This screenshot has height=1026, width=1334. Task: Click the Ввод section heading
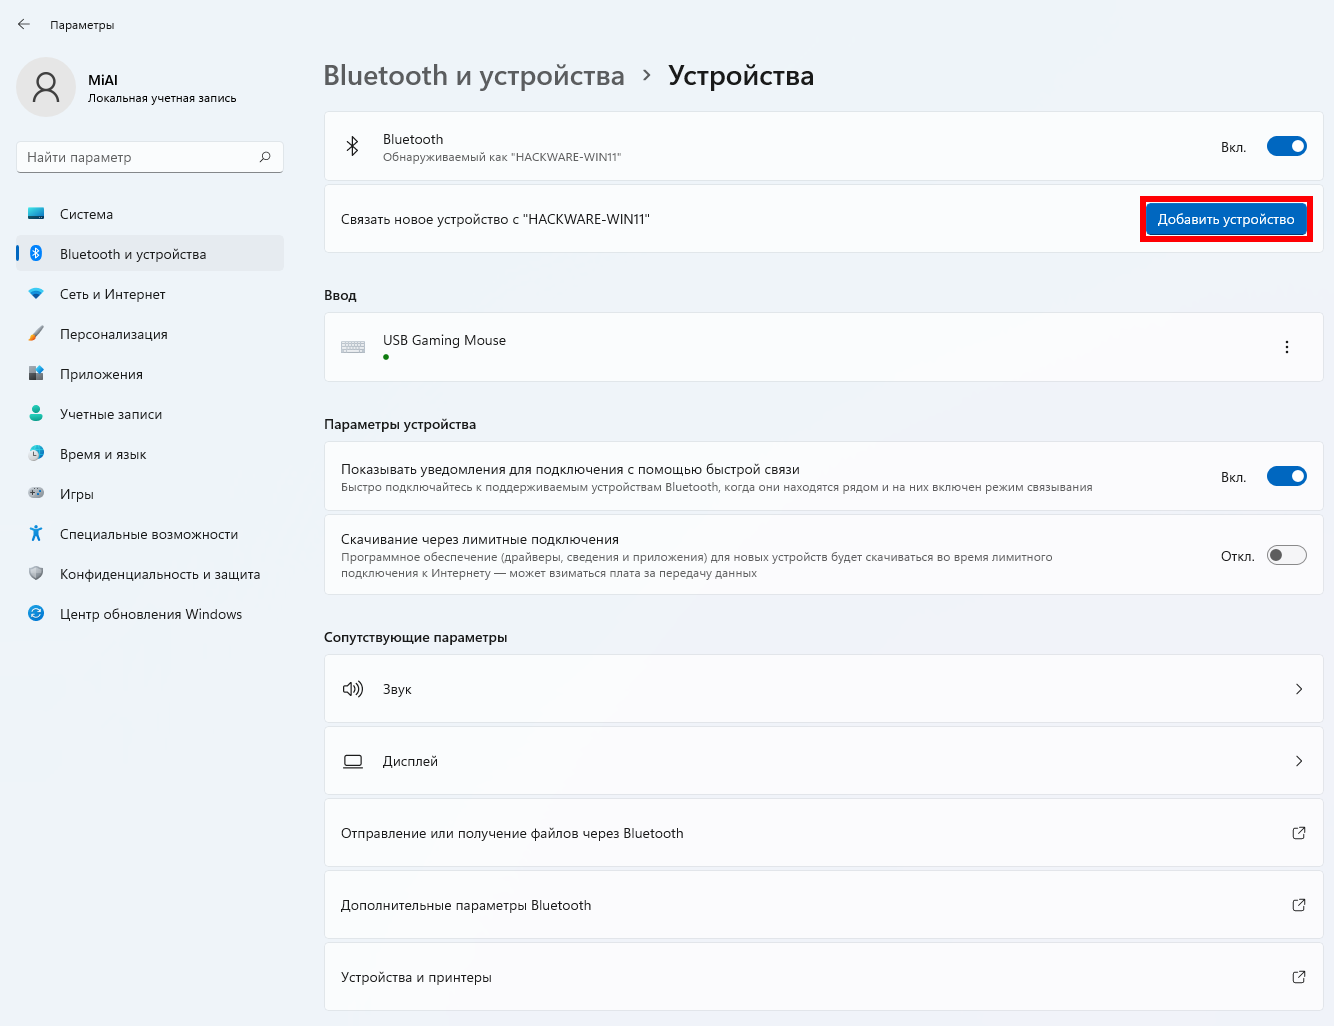point(340,295)
